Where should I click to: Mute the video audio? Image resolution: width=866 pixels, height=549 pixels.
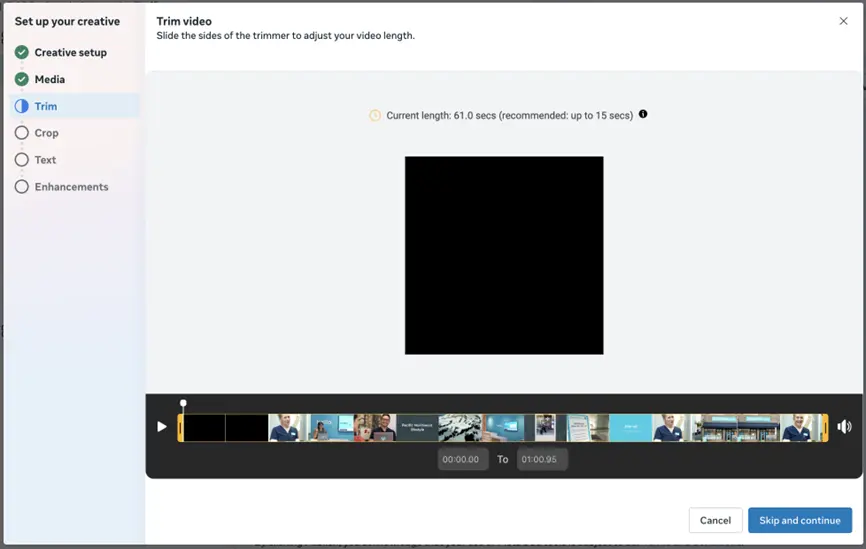click(844, 426)
